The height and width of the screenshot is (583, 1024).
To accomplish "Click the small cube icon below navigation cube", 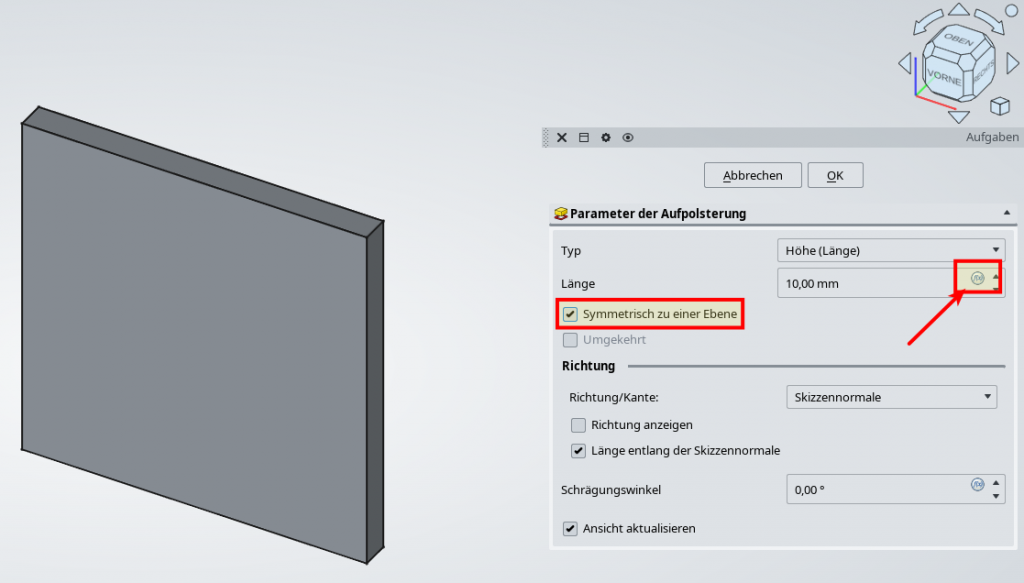I will [998, 106].
